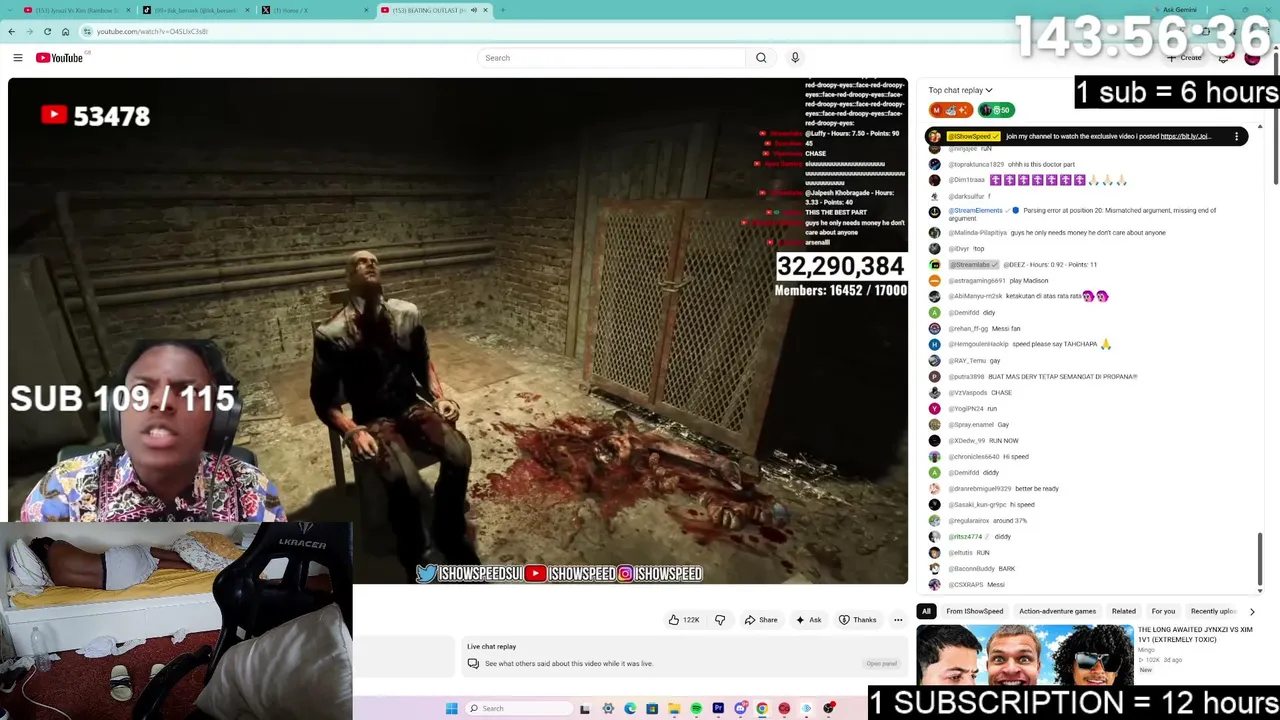Expand the Top chat replay dropdown
Viewport: 1280px width, 720px height.
[960, 90]
